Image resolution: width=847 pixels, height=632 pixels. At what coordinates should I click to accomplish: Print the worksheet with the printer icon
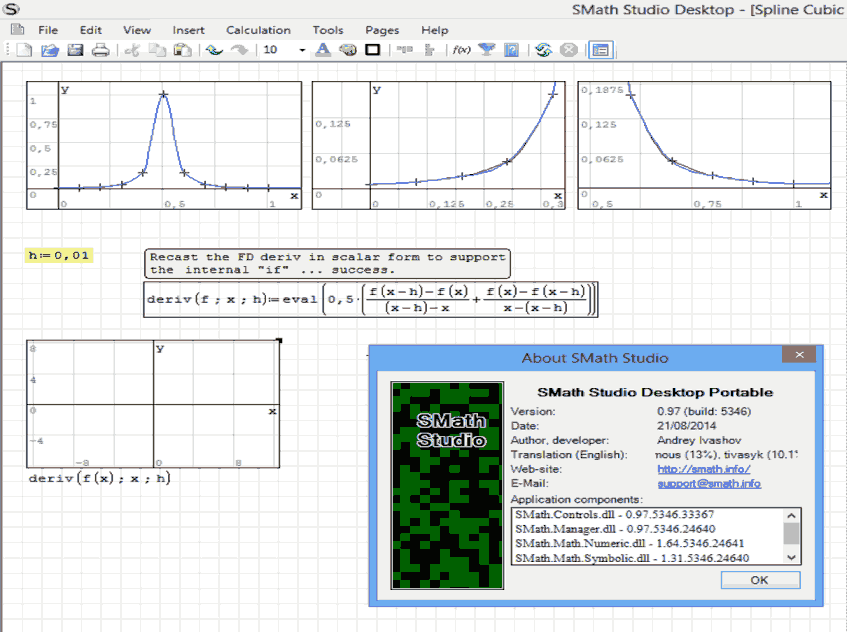coord(100,50)
